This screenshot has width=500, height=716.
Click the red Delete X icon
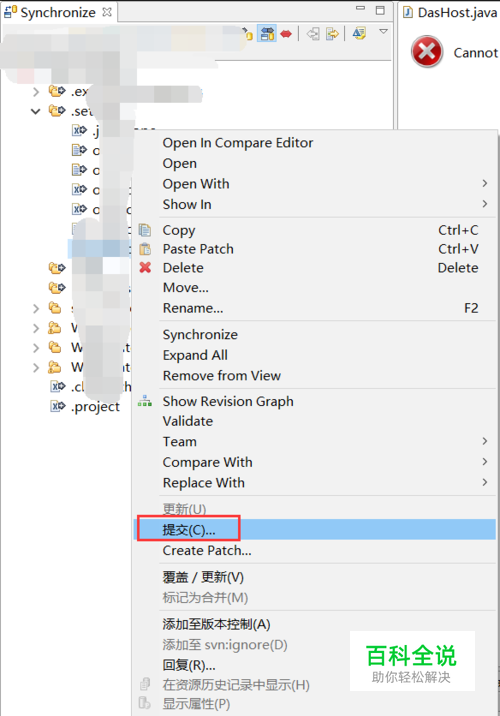tap(145, 268)
